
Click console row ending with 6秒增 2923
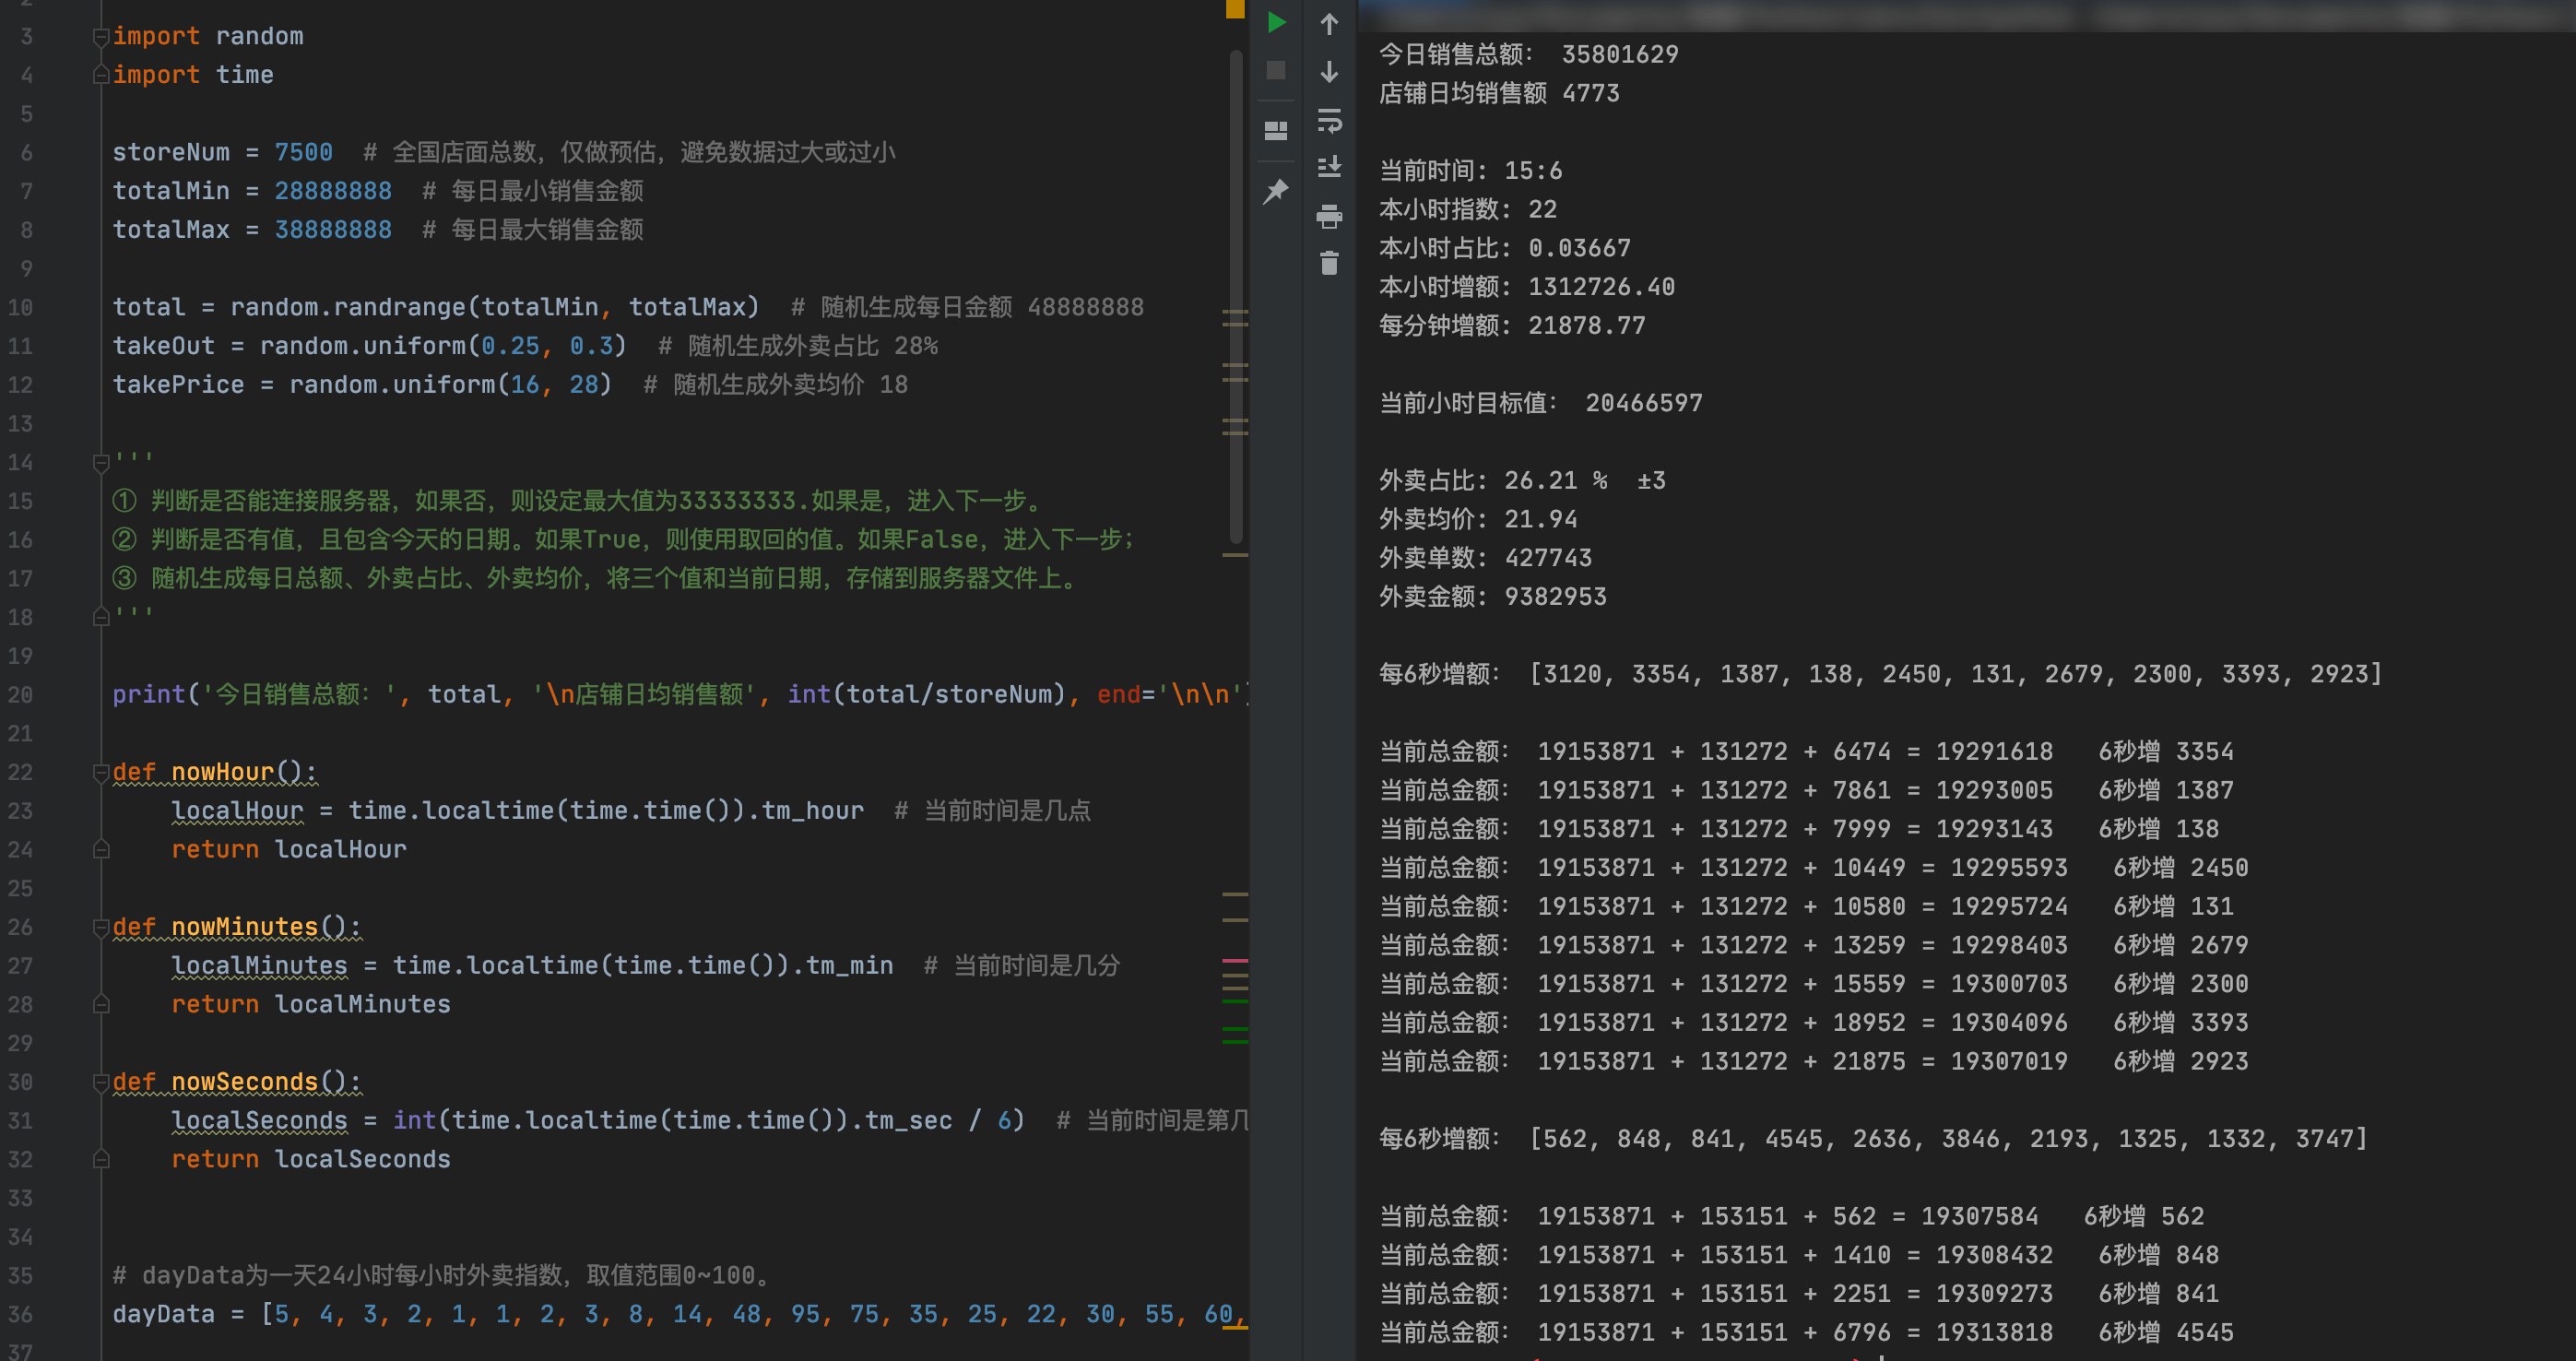tap(1814, 1061)
